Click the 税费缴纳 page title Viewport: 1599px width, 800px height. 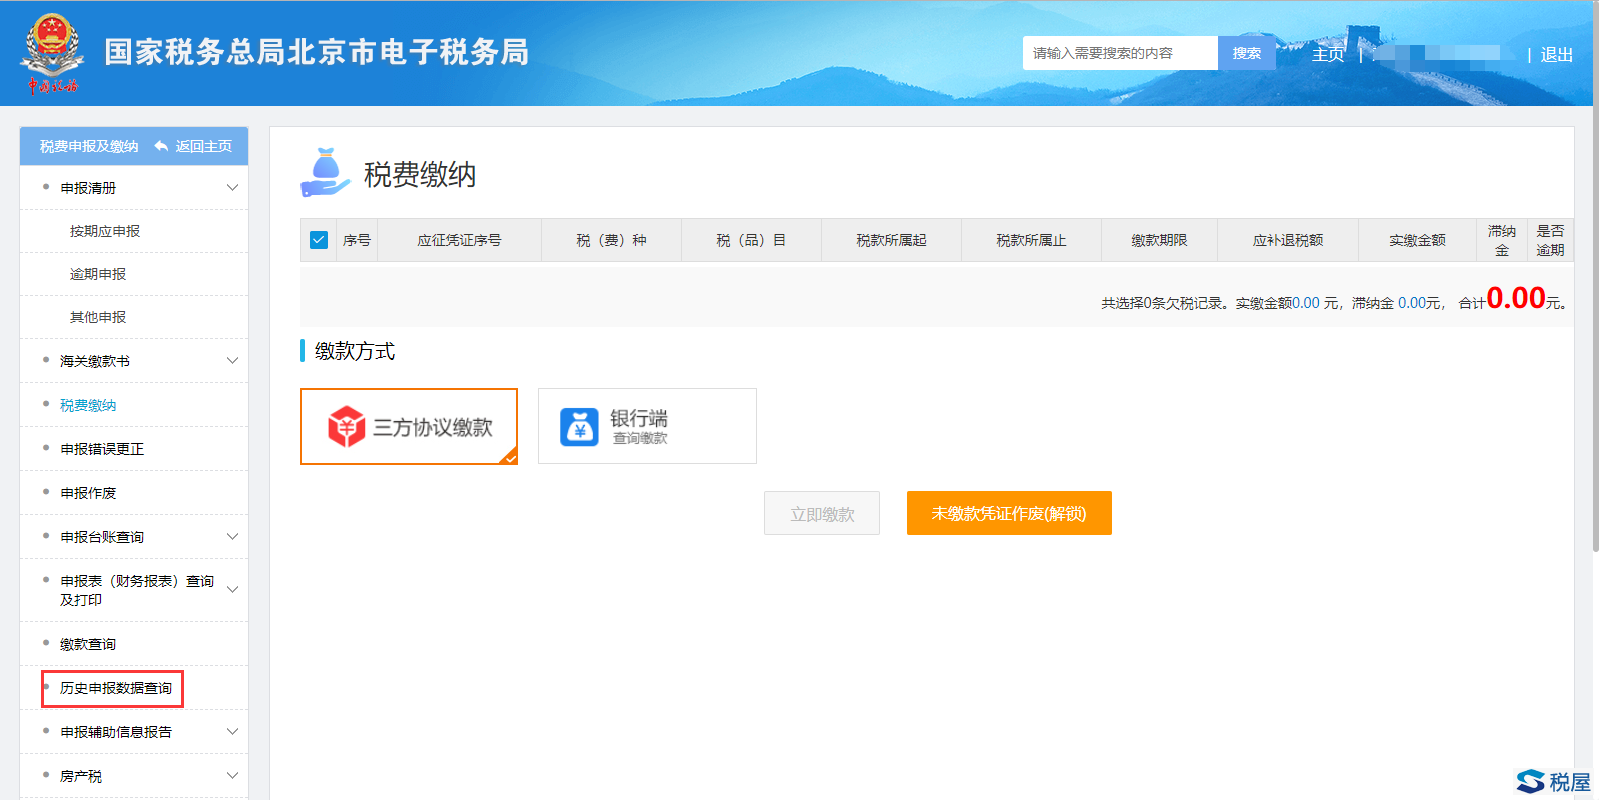(420, 174)
